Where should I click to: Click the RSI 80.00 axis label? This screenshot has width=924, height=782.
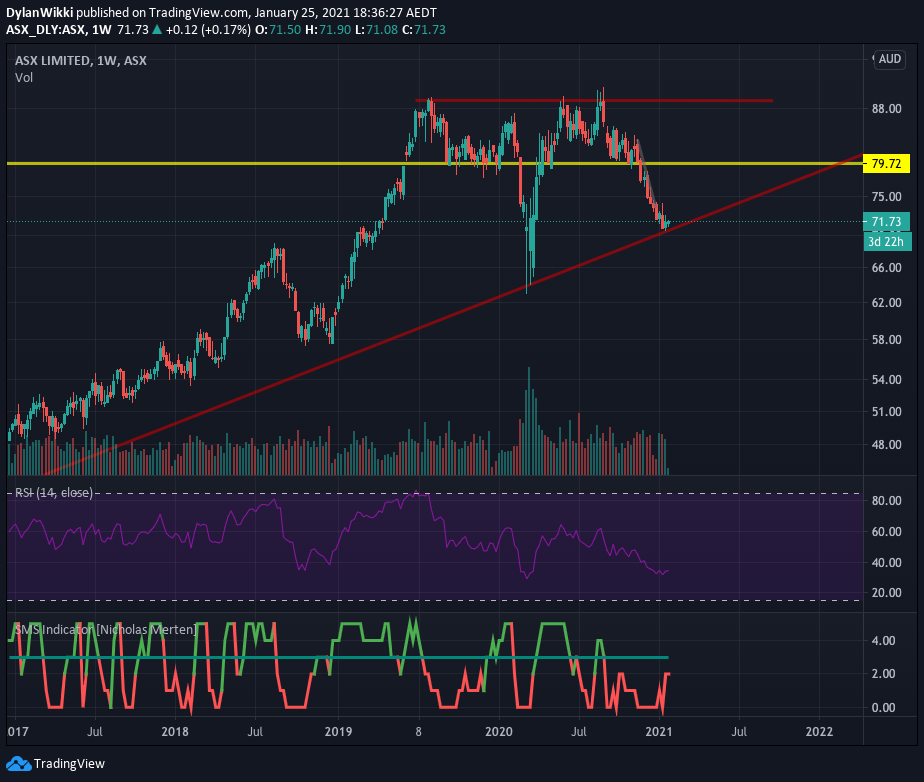tap(886, 500)
